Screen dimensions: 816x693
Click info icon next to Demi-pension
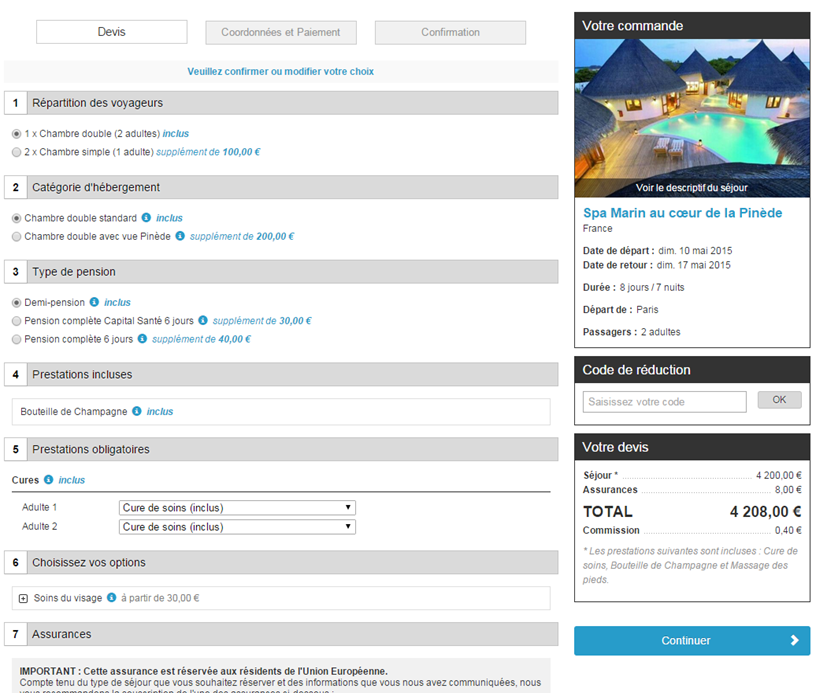94,302
